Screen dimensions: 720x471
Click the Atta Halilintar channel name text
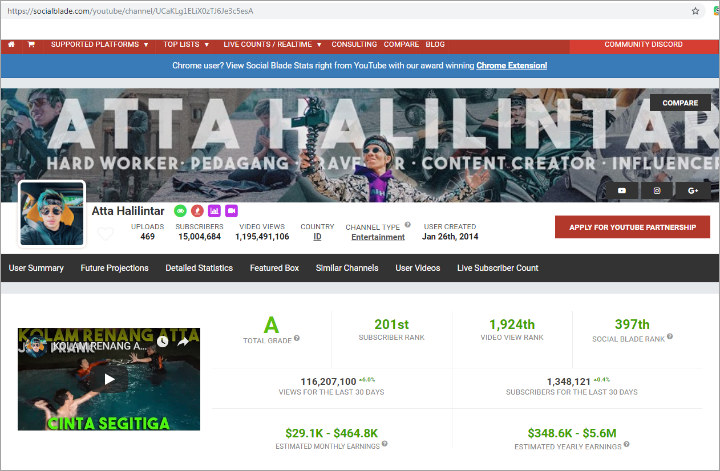128,211
